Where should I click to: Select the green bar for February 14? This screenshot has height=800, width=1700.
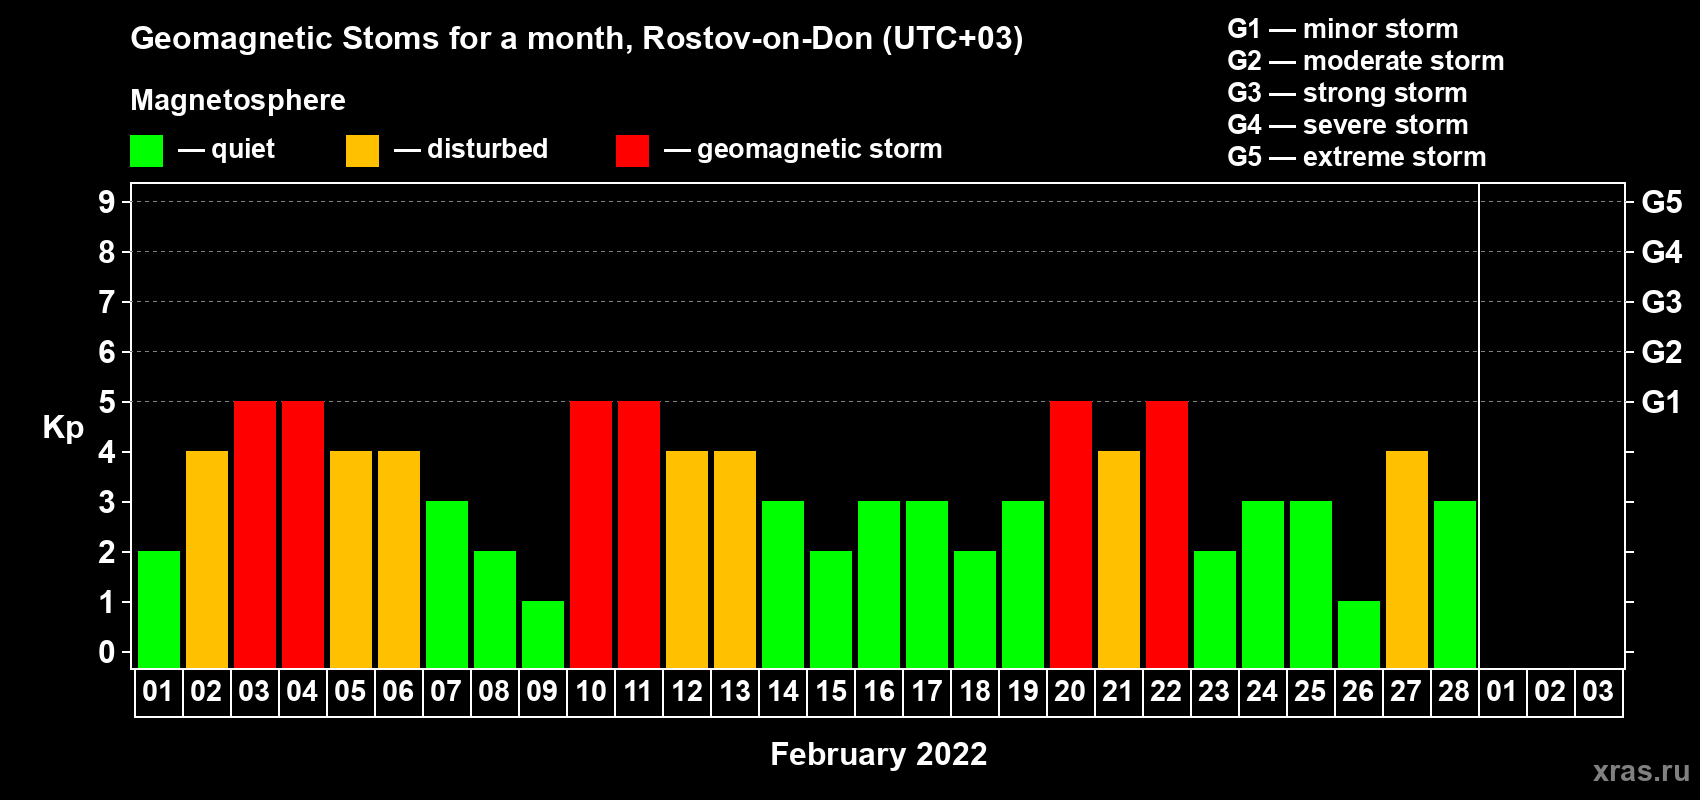(x=783, y=584)
